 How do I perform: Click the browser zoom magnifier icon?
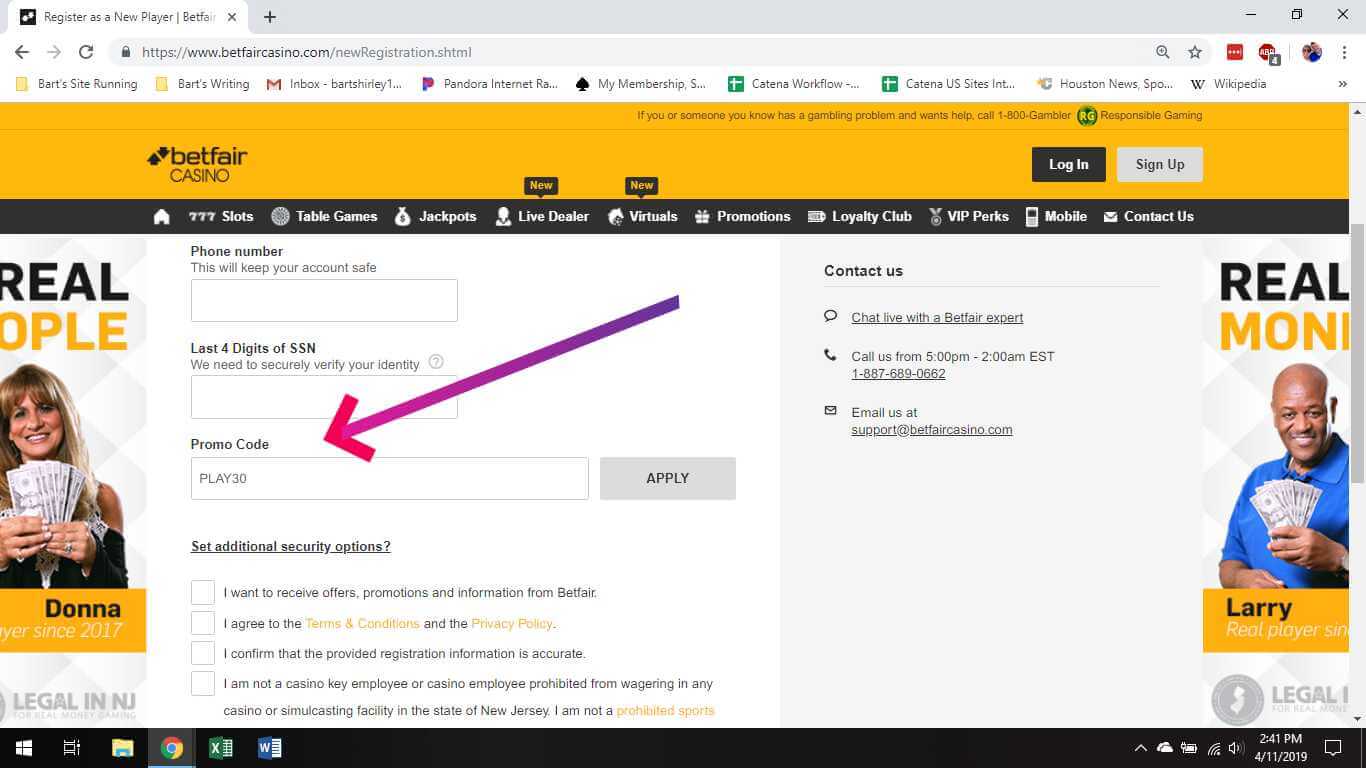click(1162, 52)
